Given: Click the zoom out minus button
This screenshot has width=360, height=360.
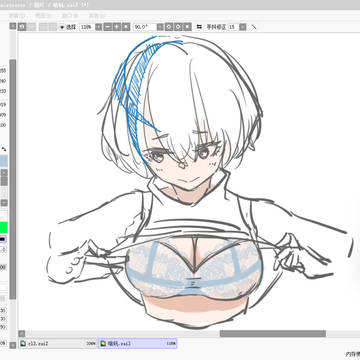Looking at the screenshot, I should point(108,27).
